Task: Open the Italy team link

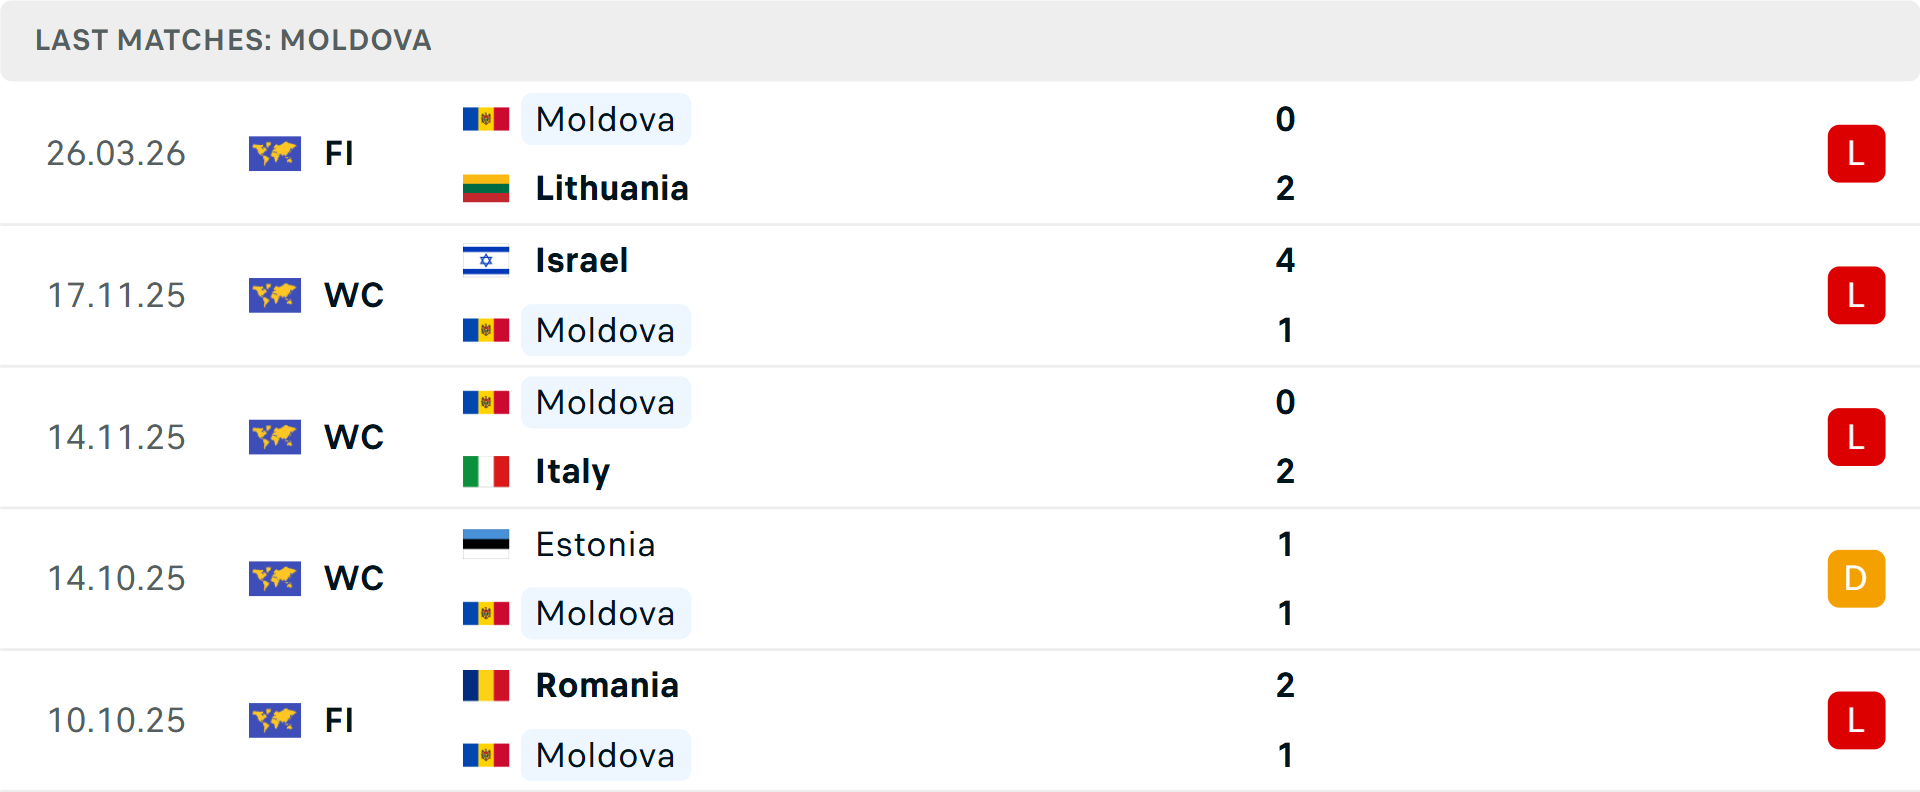Action: [x=572, y=471]
